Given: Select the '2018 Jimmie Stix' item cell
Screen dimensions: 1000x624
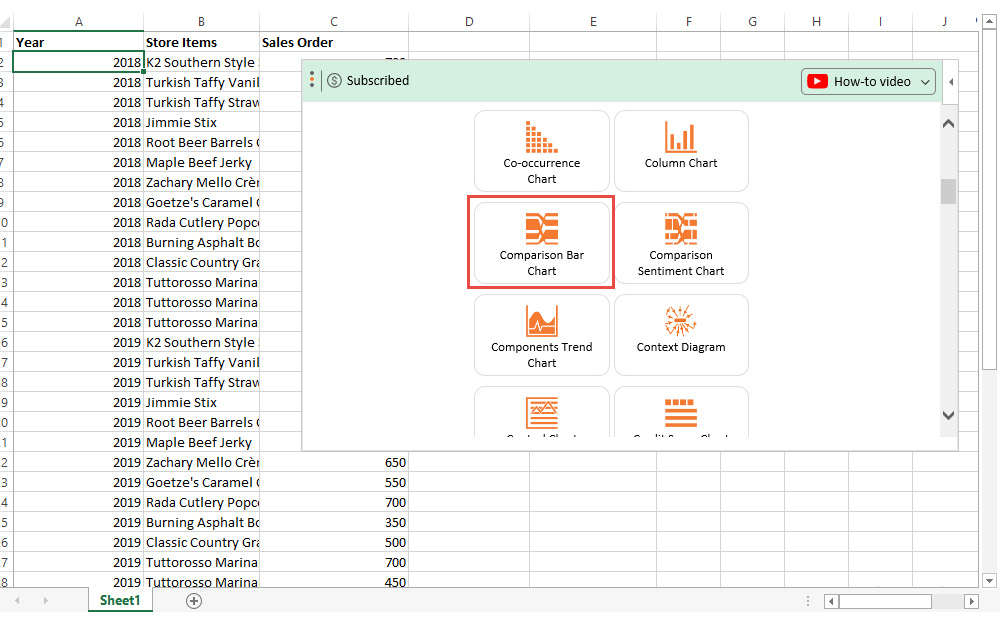Looking at the screenshot, I should (x=202, y=123).
